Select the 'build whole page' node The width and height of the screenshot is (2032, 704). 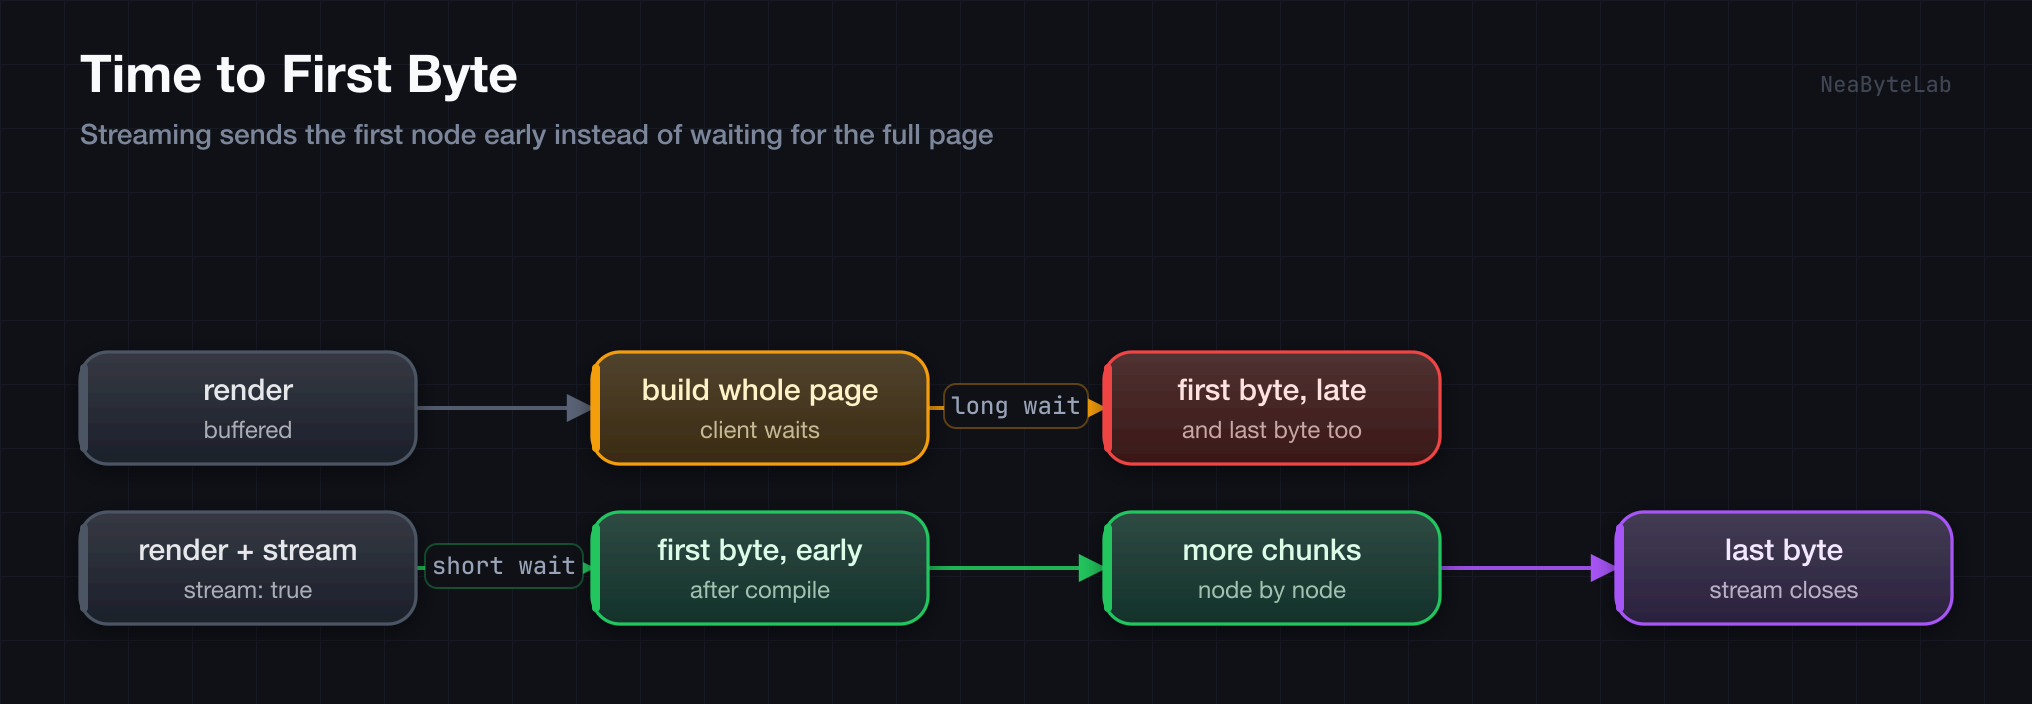760,408
